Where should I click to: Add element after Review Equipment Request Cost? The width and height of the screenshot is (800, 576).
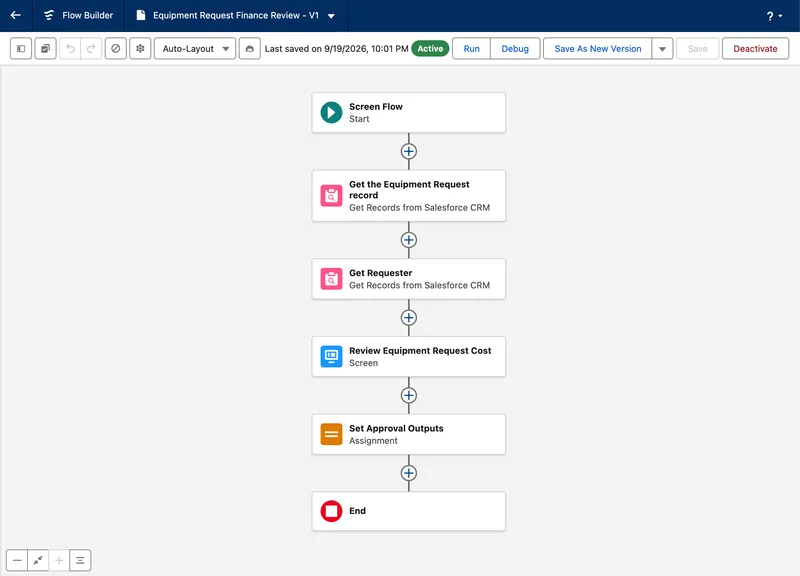pyautogui.click(x=409, y=395)
